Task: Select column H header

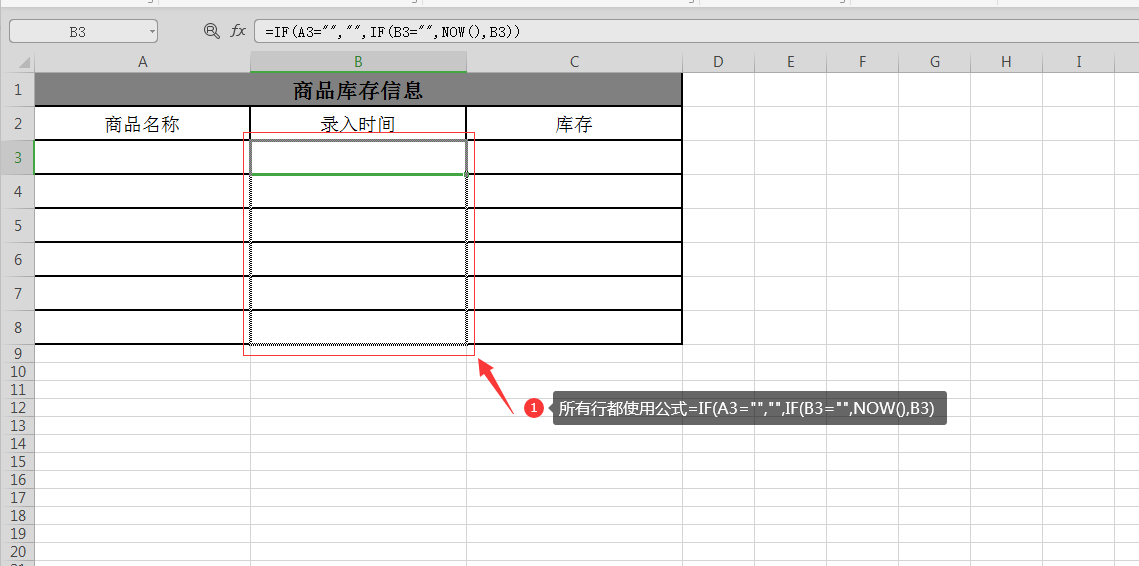Action: coord(1006,62)
